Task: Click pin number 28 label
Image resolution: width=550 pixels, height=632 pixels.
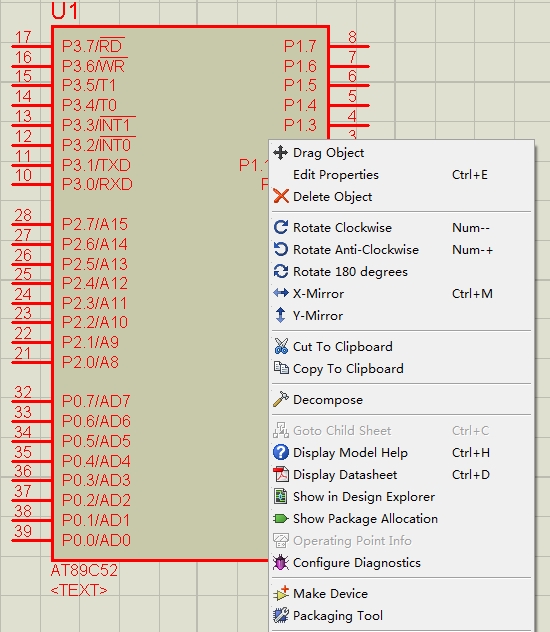Action: (23, 215)
